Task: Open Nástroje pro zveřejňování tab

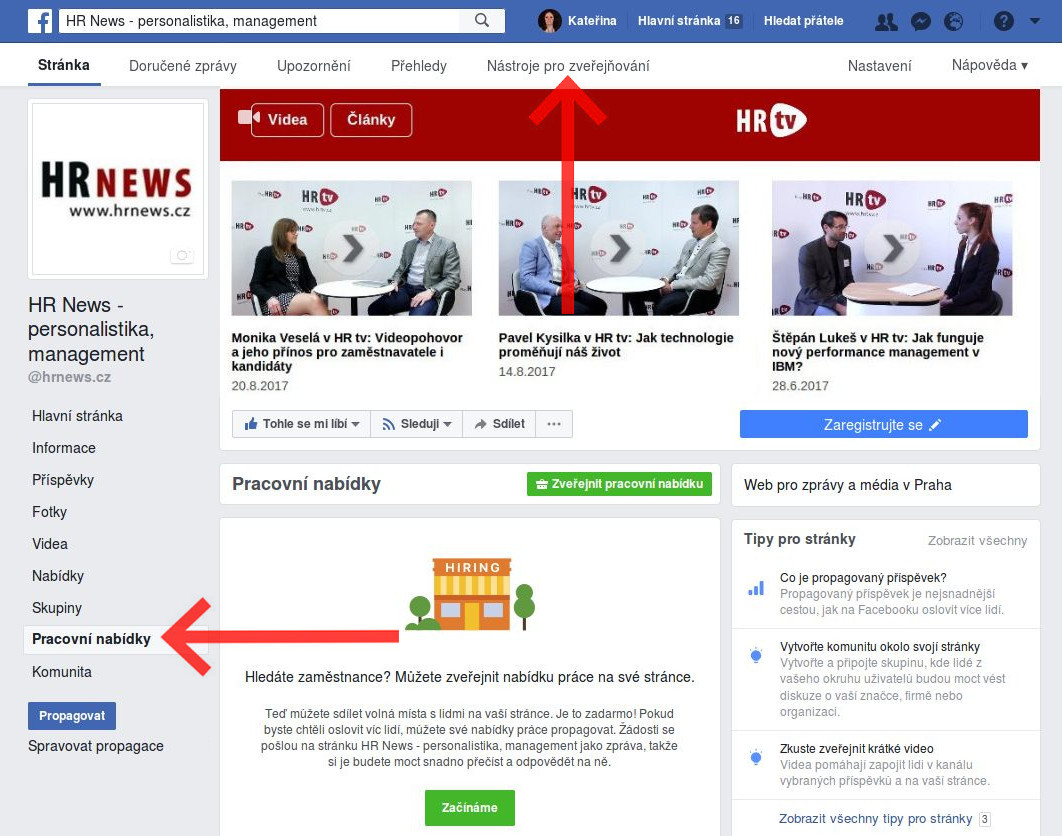Action: pyautogui.click(x=568, y=66)
